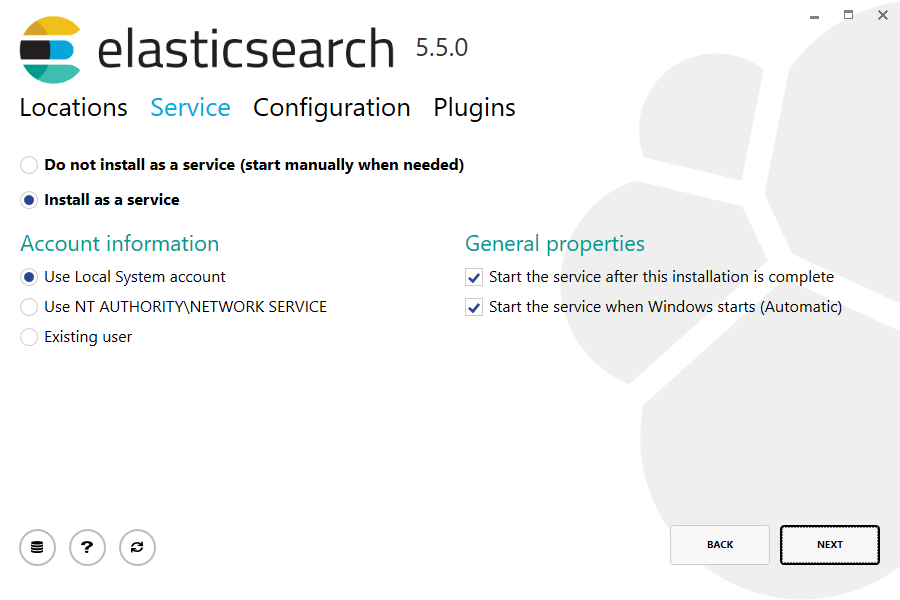The width and height of the screenshot is (900, 600).
Task: Maximize the installer window
Action: tap(848, 15)
